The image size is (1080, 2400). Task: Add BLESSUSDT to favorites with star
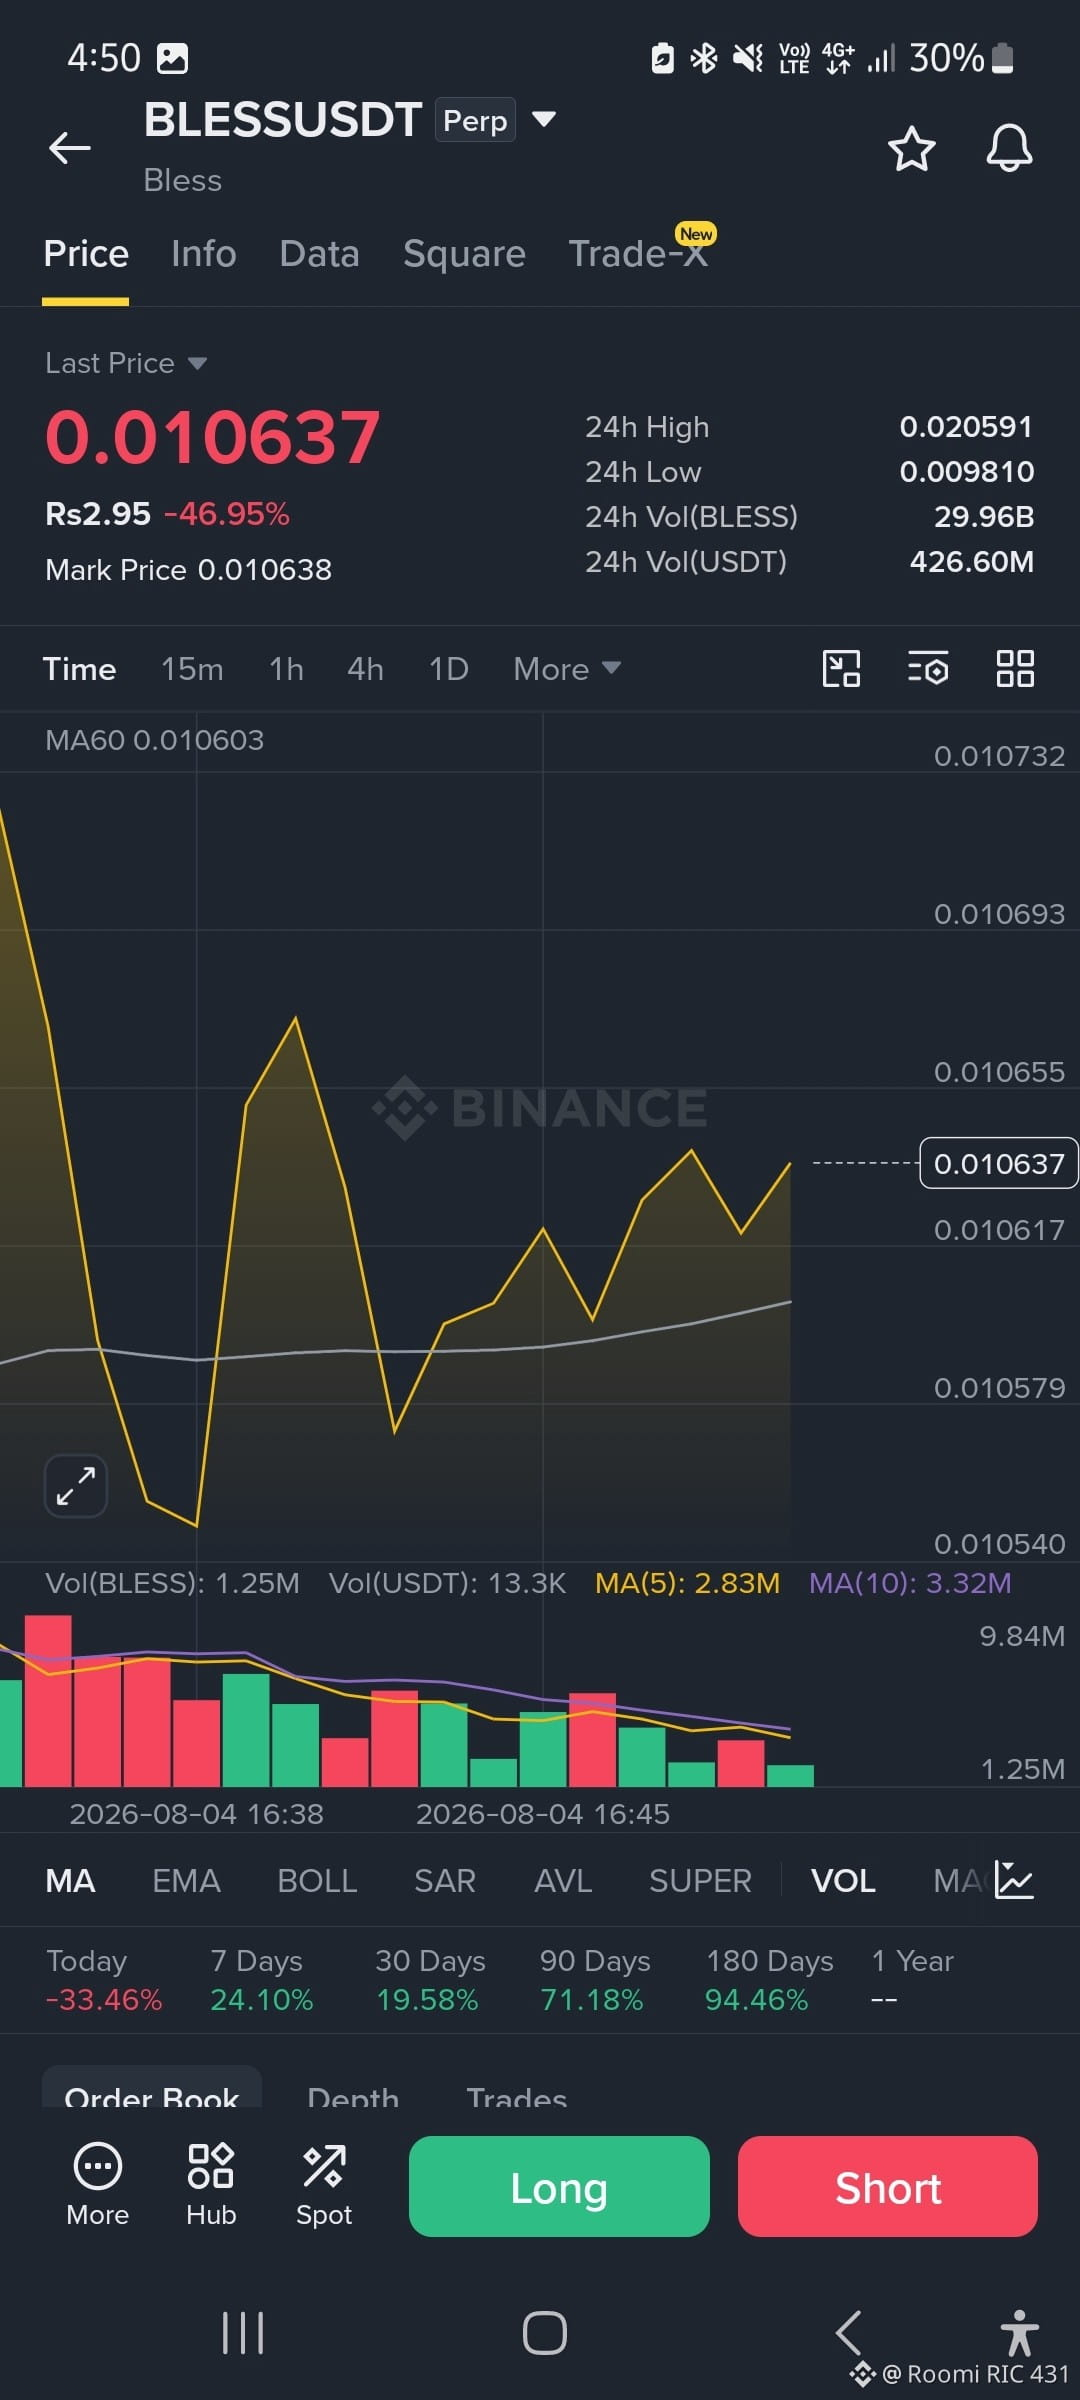tap(911, 149)
